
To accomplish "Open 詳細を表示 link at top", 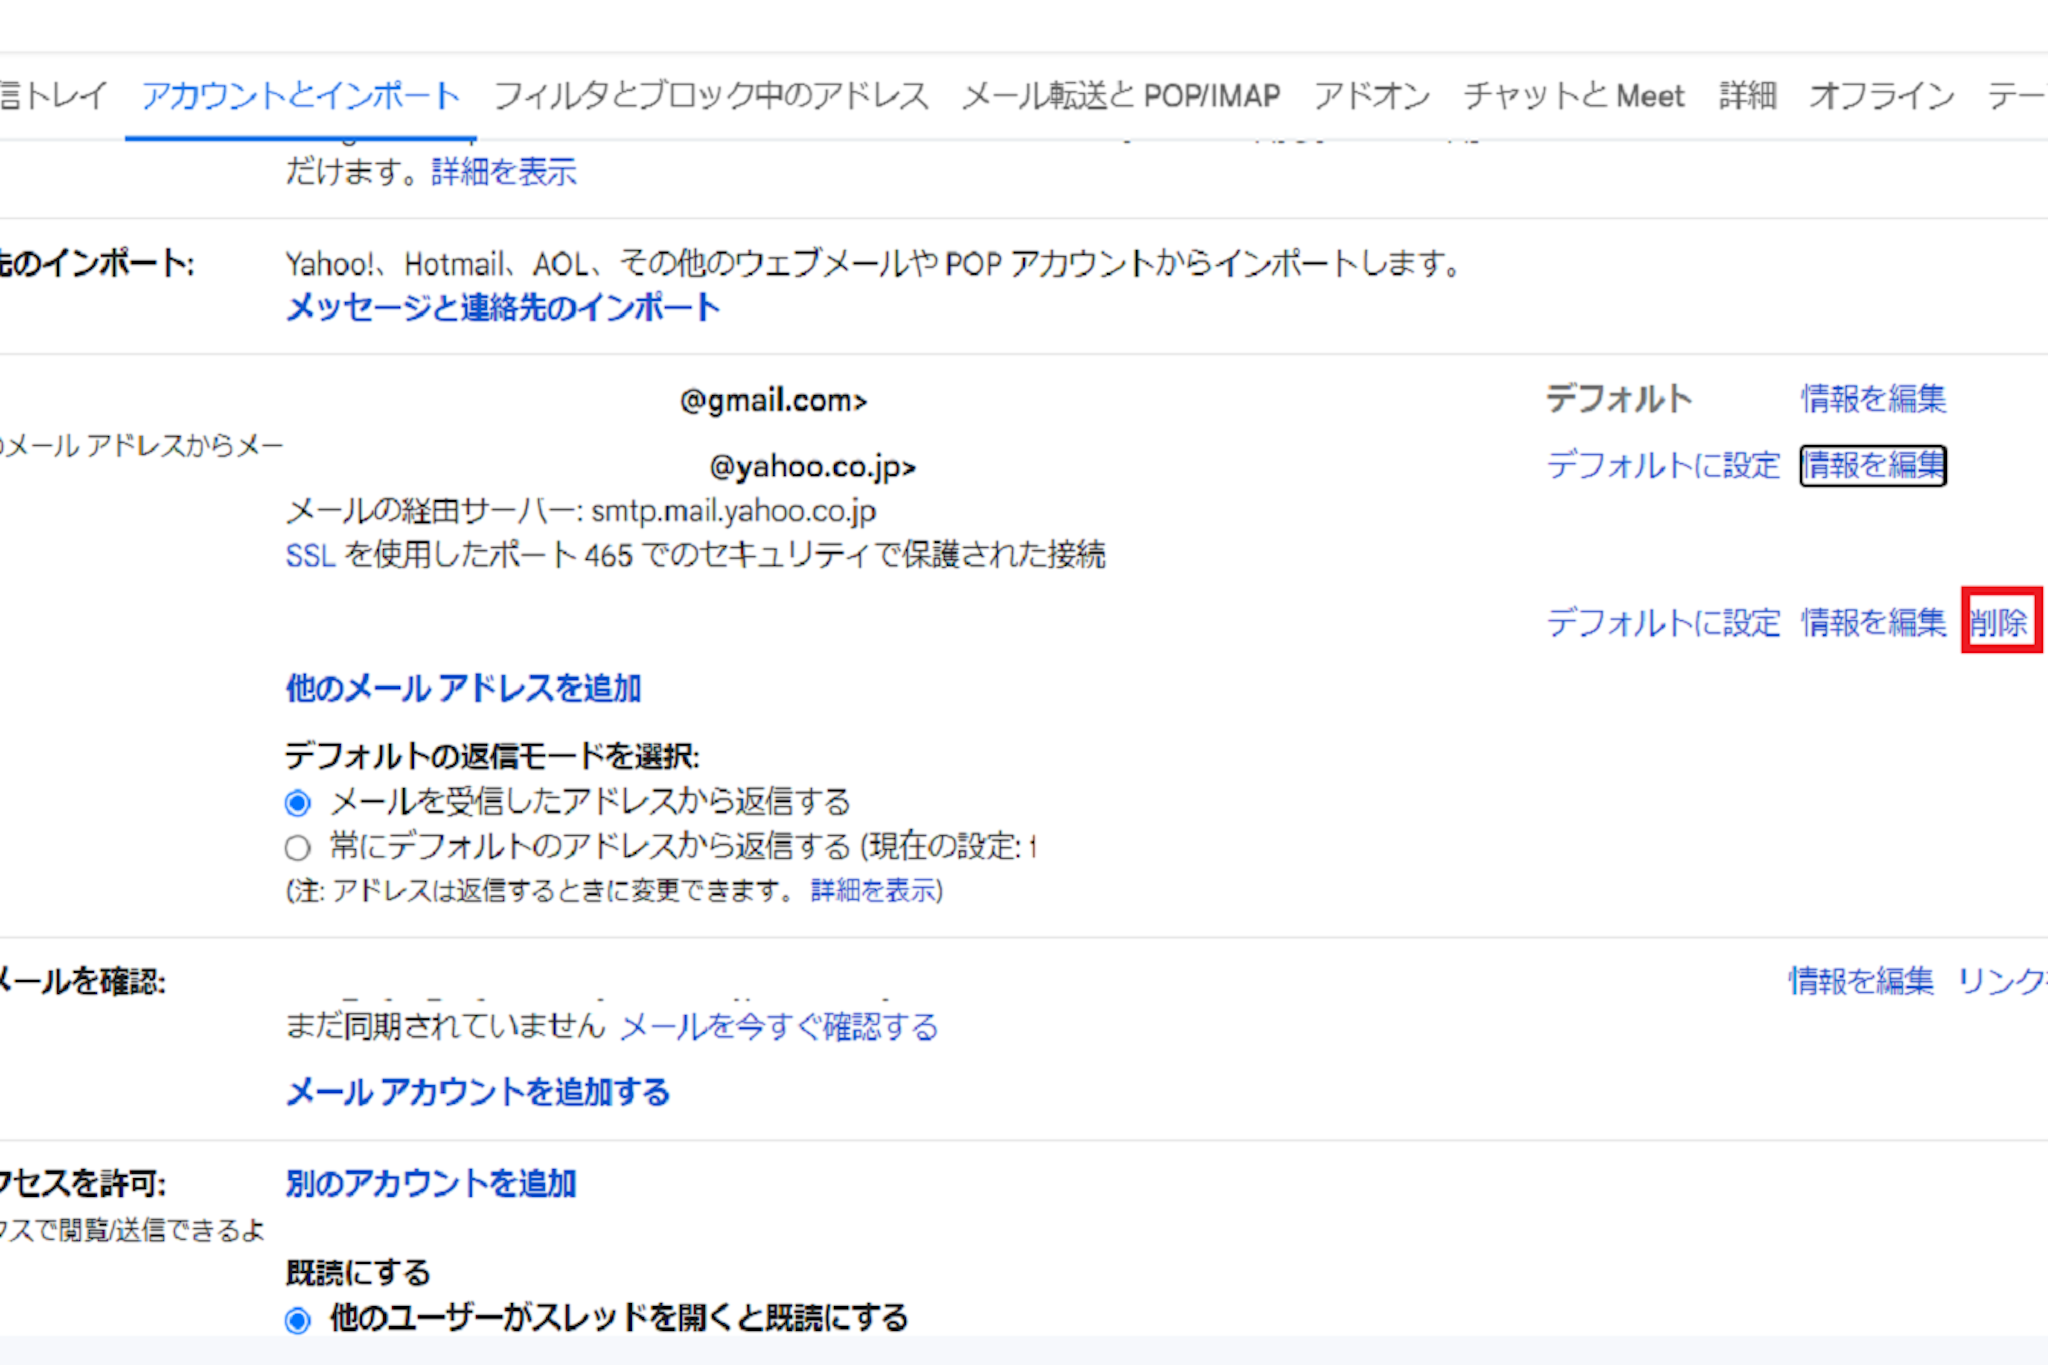I will click(x=504, y=172).
